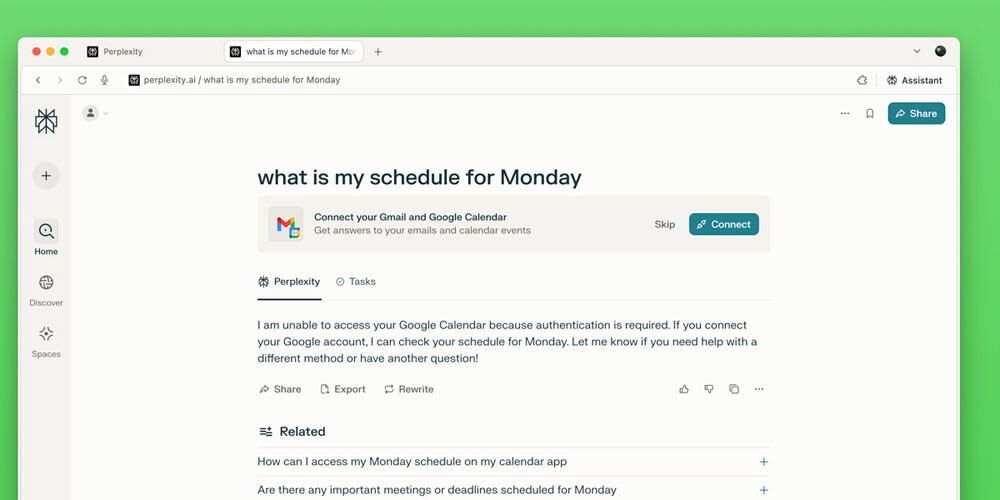
Task: Expand the user profile dropdown
Action: point(96,114)
